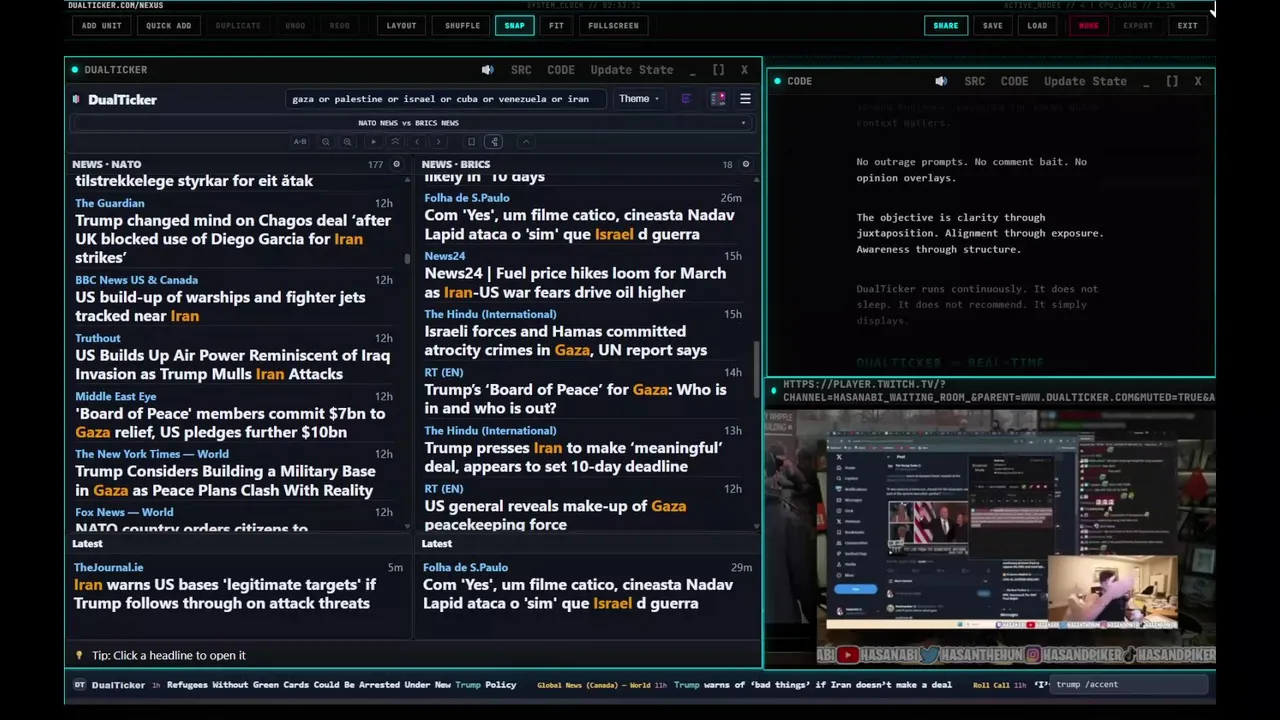This screenshot has width=1280, height=720.
Task: Click the EXIT button
Action: [x=1188, y=25]
